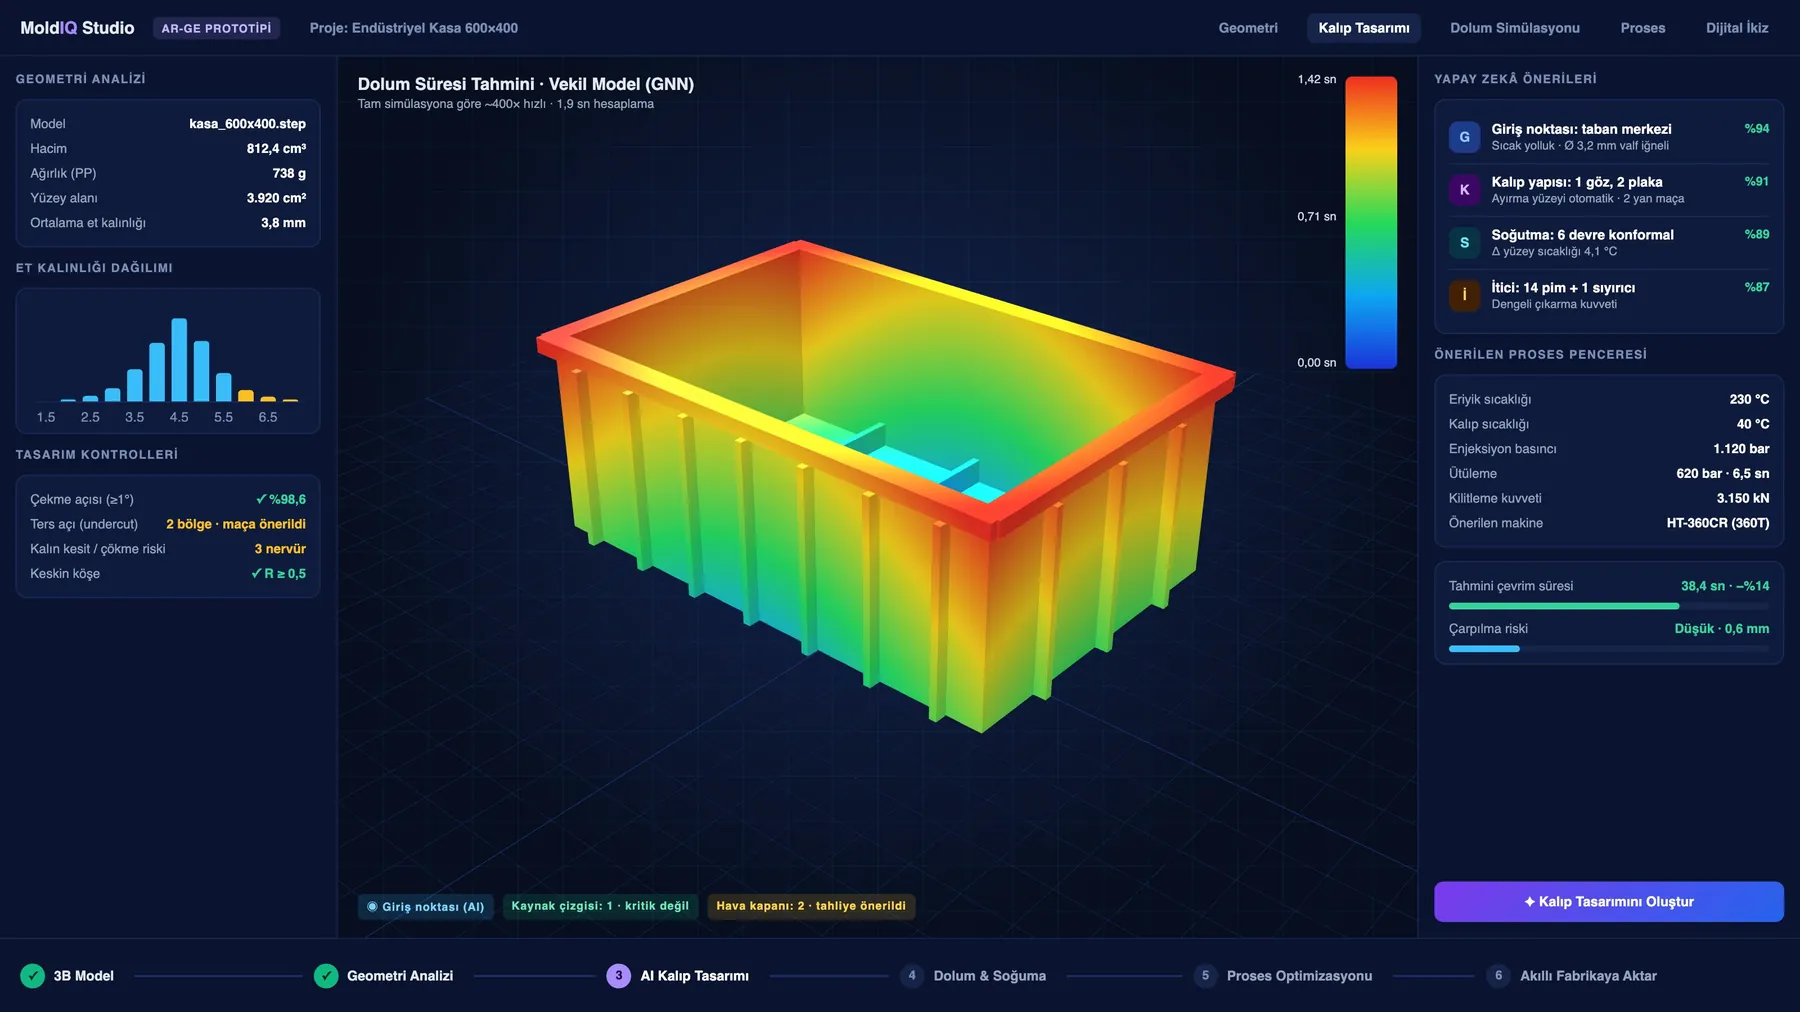Open the Proses Optimizasyonu step
The width and height of the screenshot is (1800, 1012).
(x=1284, y=976)
